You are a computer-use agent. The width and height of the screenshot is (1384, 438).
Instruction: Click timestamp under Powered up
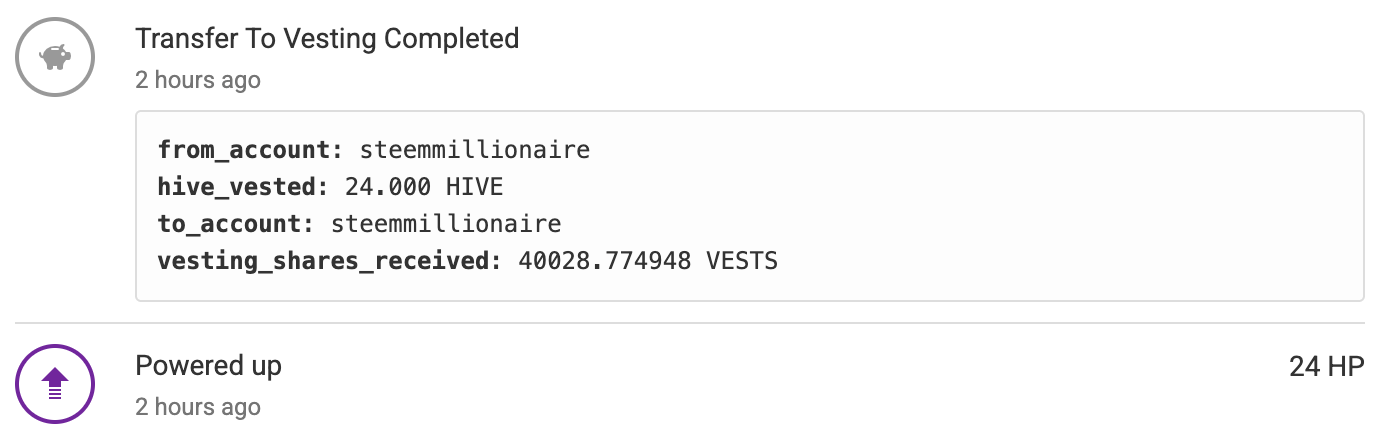pyautogui.click(x=198, y=407)
